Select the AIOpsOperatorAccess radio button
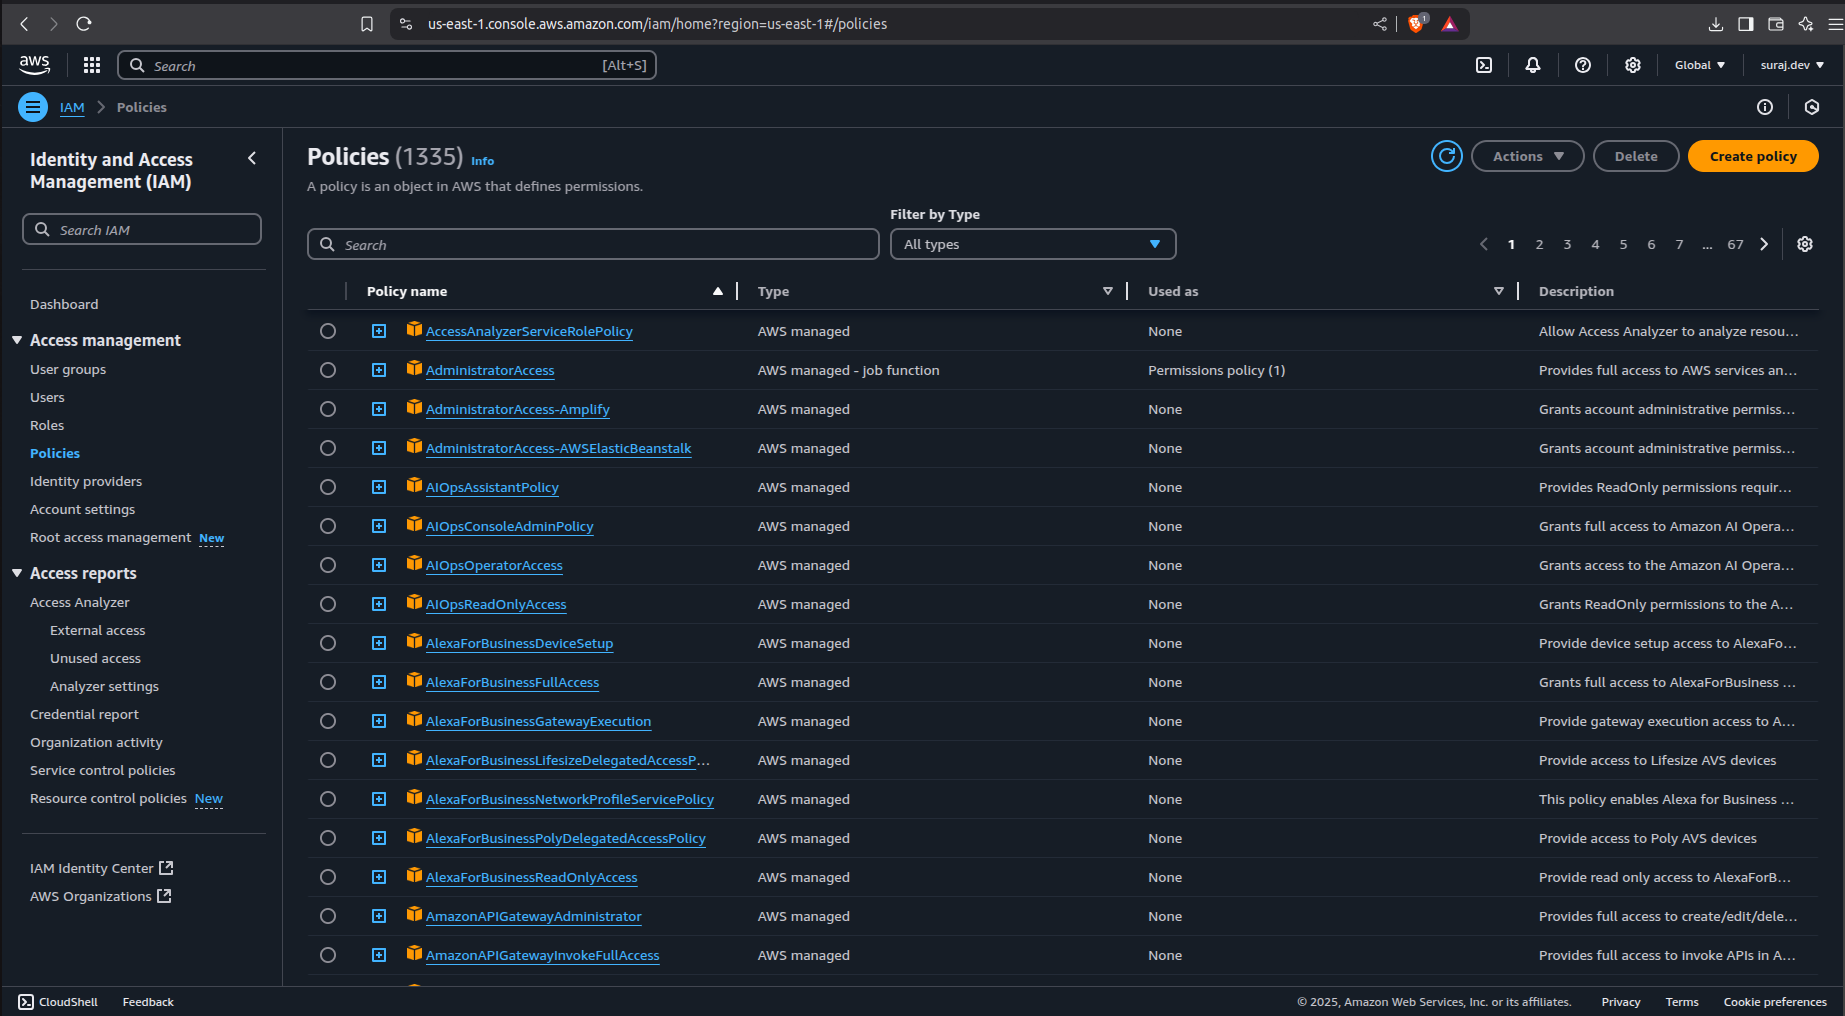 coord(328,565)
